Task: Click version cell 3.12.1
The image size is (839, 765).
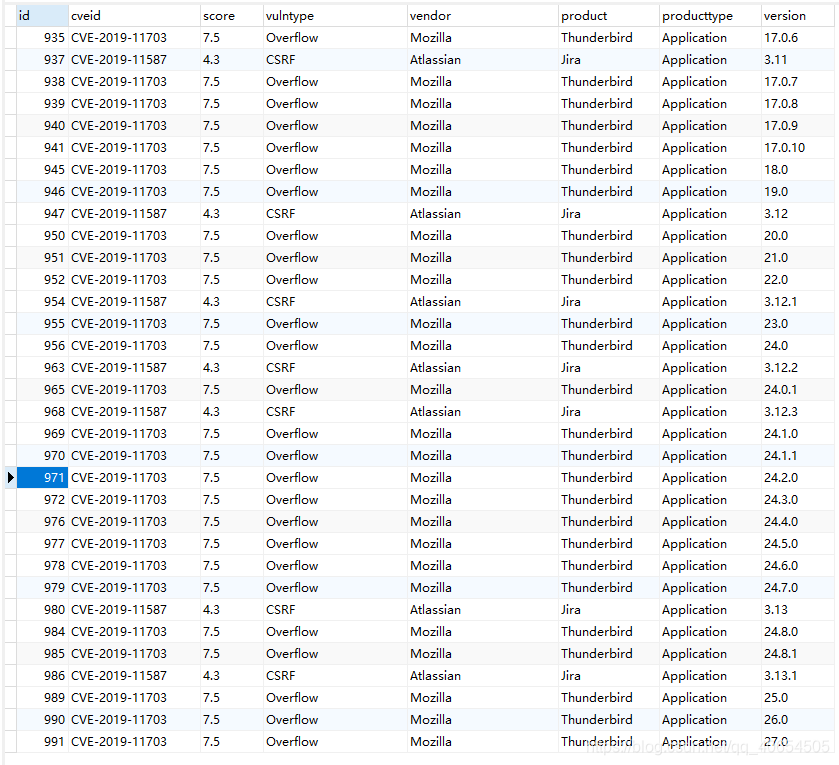Action: pyautogui.click(x=797, y=302)
